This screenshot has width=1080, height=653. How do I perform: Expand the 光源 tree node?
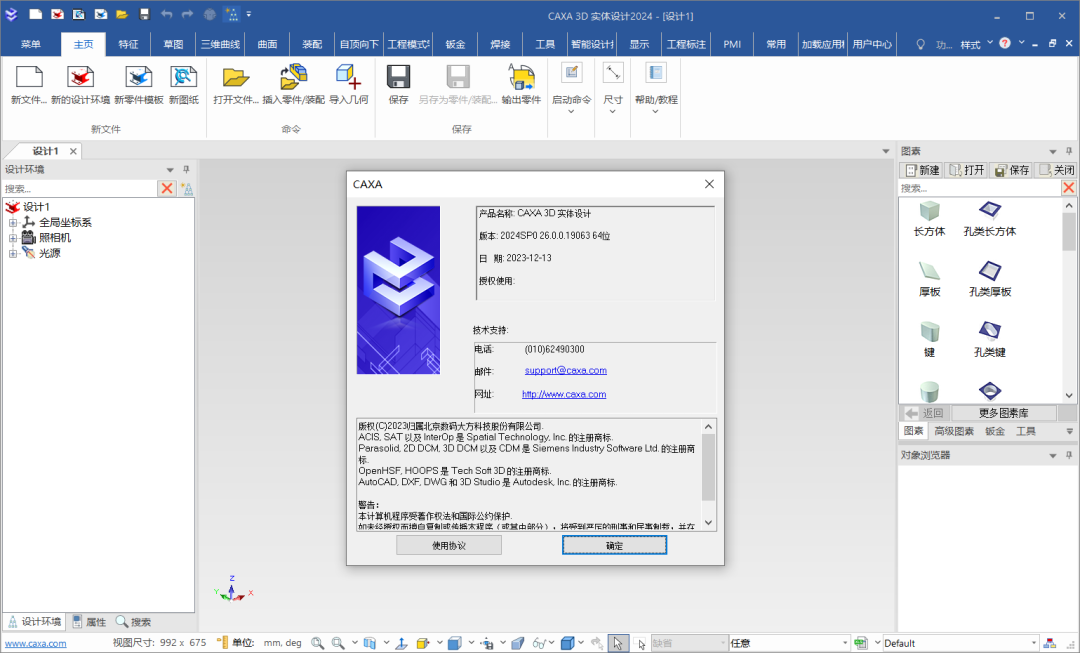pyautogui.click(x=12, y=253)
